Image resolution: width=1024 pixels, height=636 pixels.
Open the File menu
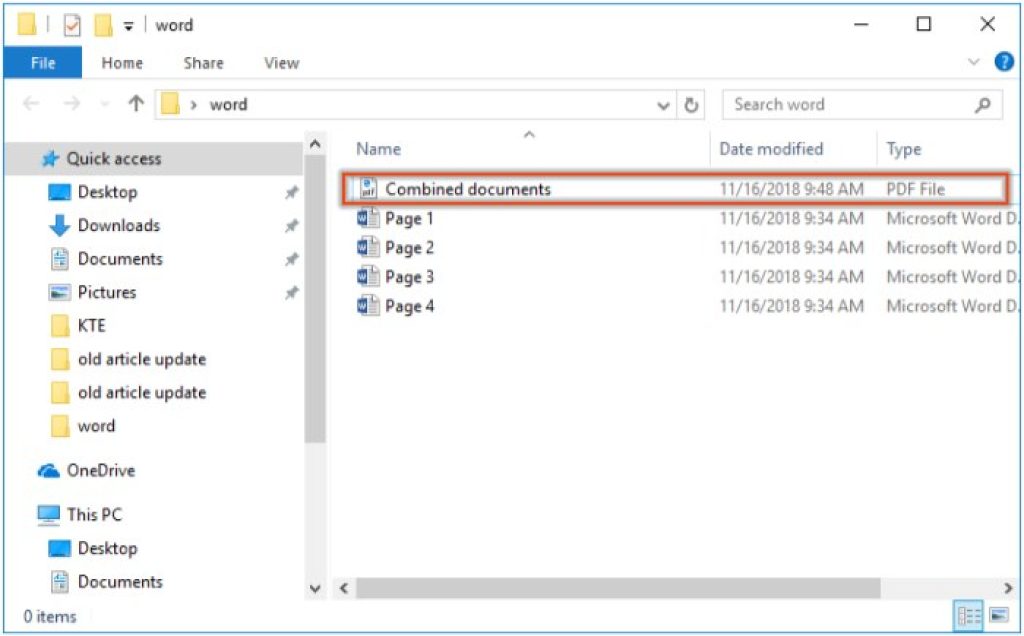pyautogui.click(x=41, y=62)
